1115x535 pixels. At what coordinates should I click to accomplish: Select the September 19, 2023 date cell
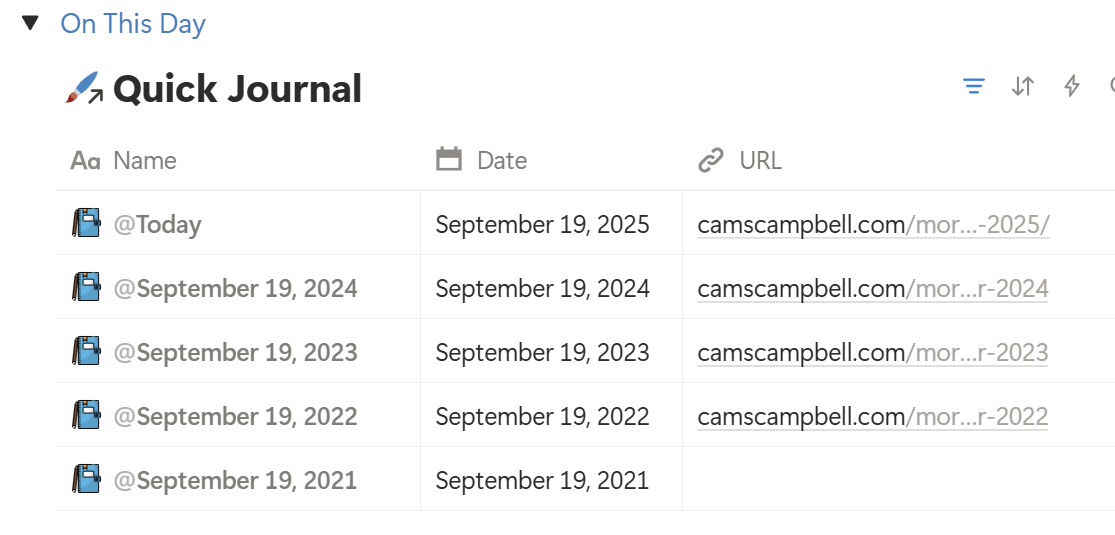[x=542, y=353]
